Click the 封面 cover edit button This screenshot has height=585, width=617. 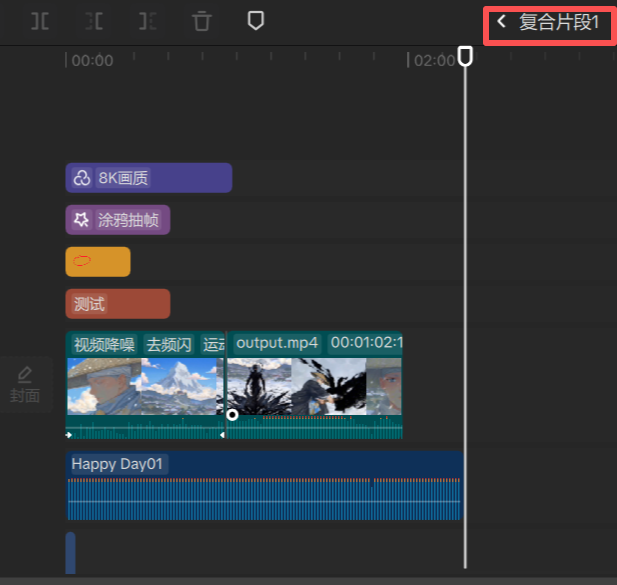pyautogui.click(x=25, y=384)
